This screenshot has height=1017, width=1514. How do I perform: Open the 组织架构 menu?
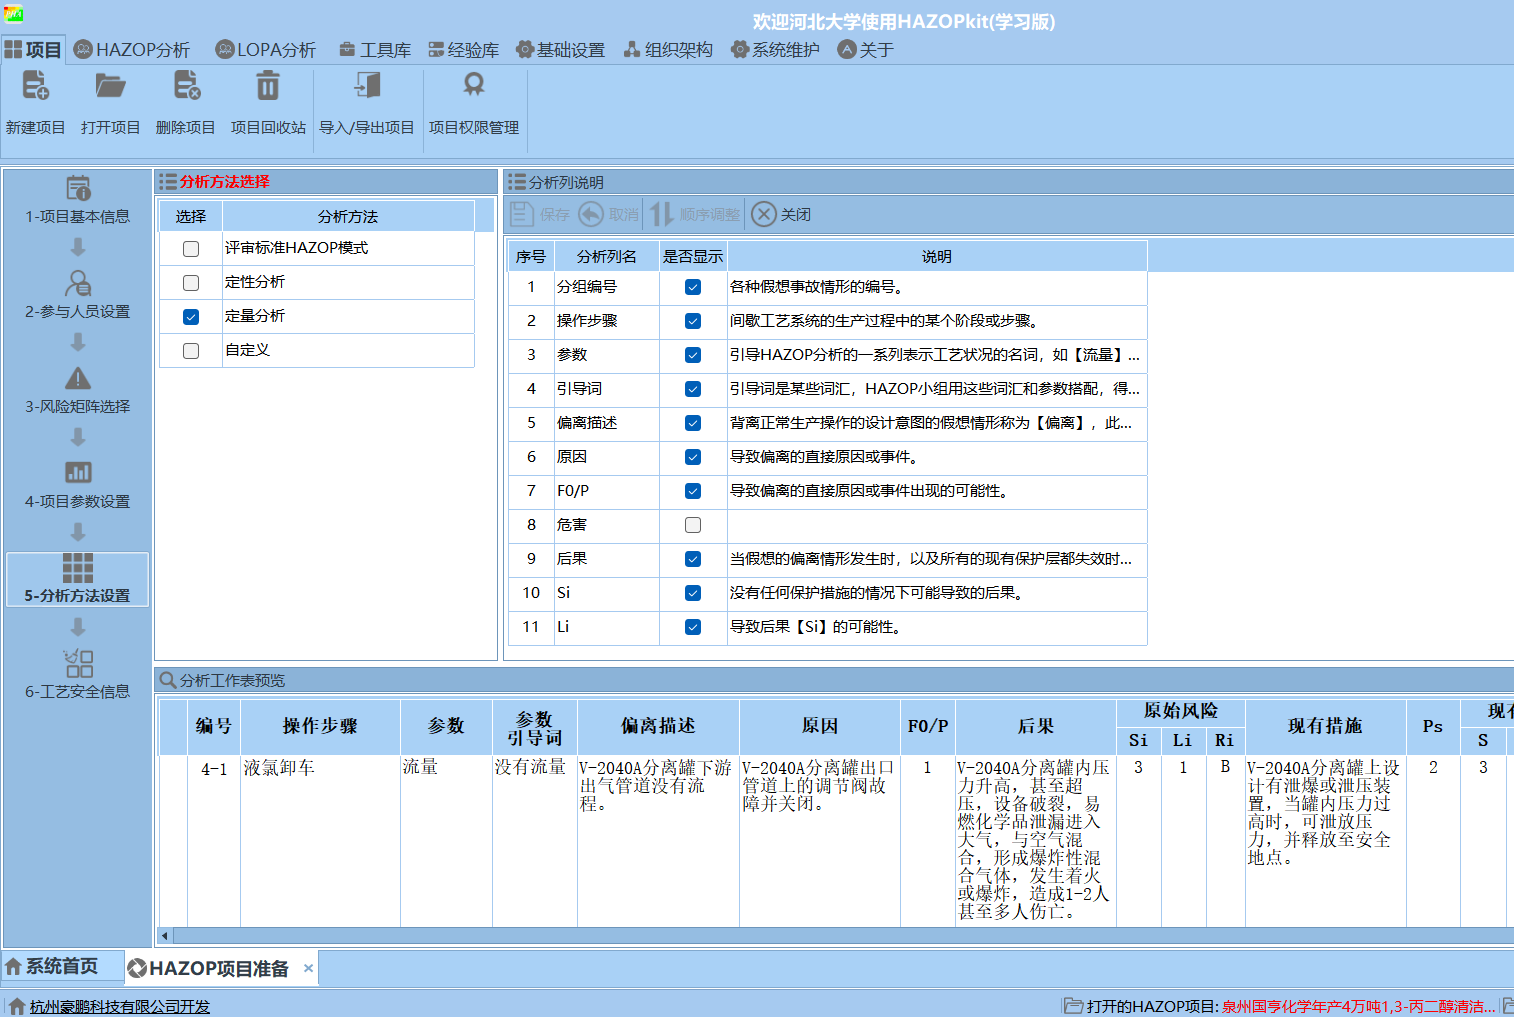pos(668,49)
